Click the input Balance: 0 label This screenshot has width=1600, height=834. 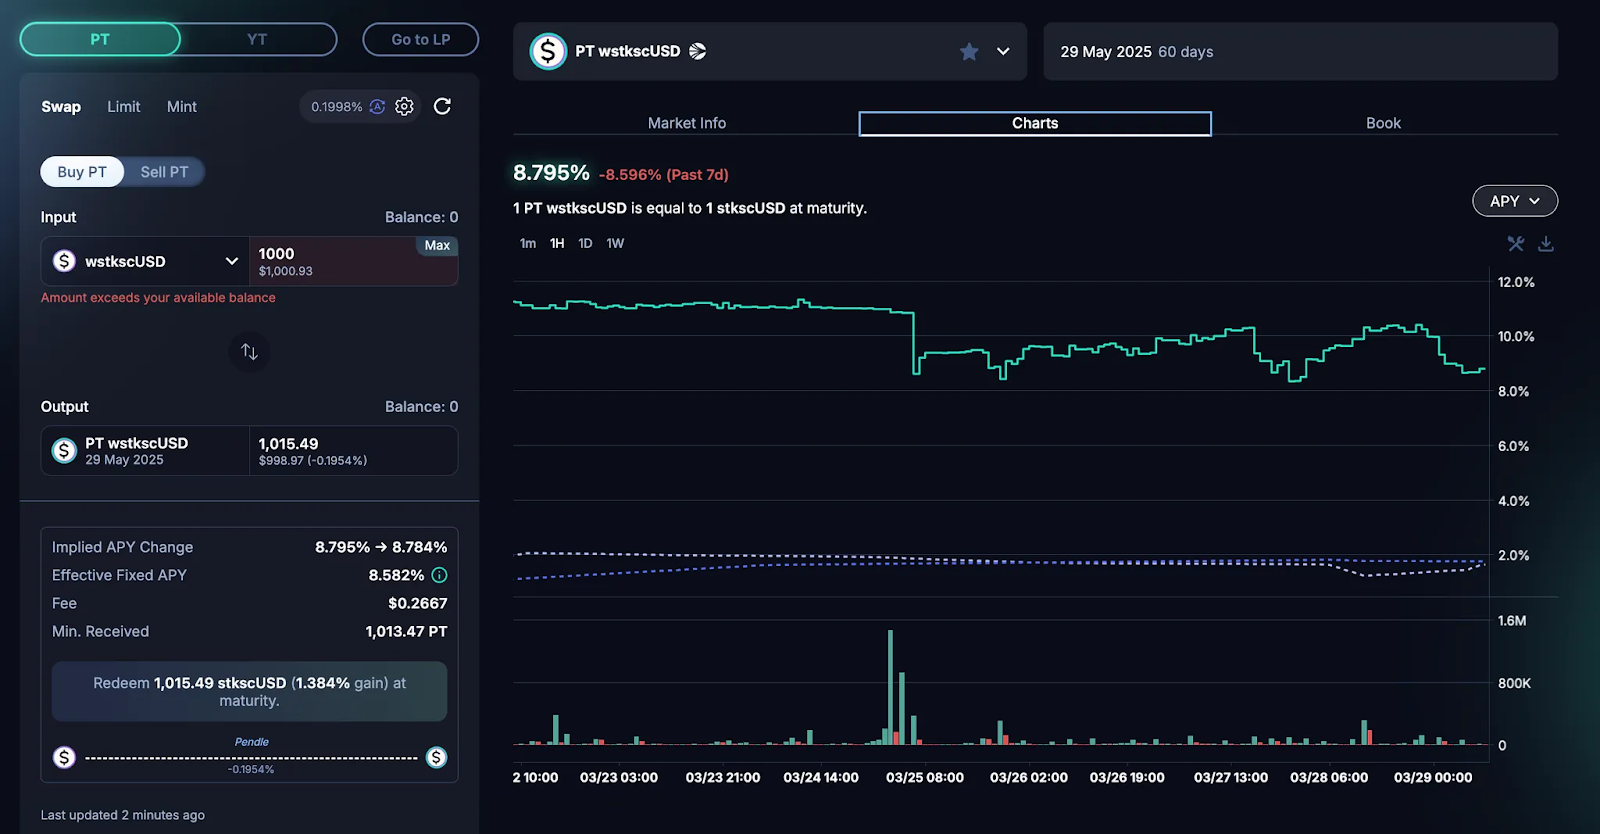click(x=422, y=217)
